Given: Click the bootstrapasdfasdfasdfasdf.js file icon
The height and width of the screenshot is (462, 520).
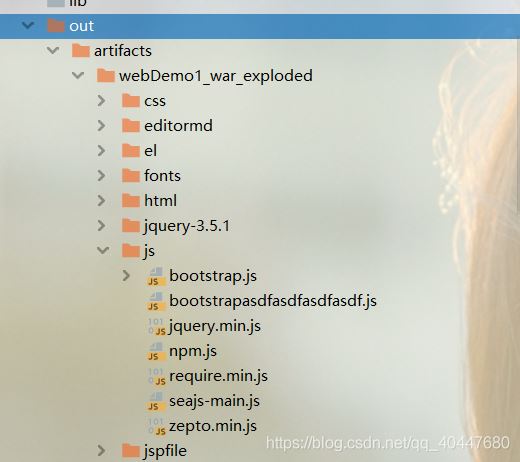Looking at the screenshot, I should pyautogui.click(x=156, y=301).
